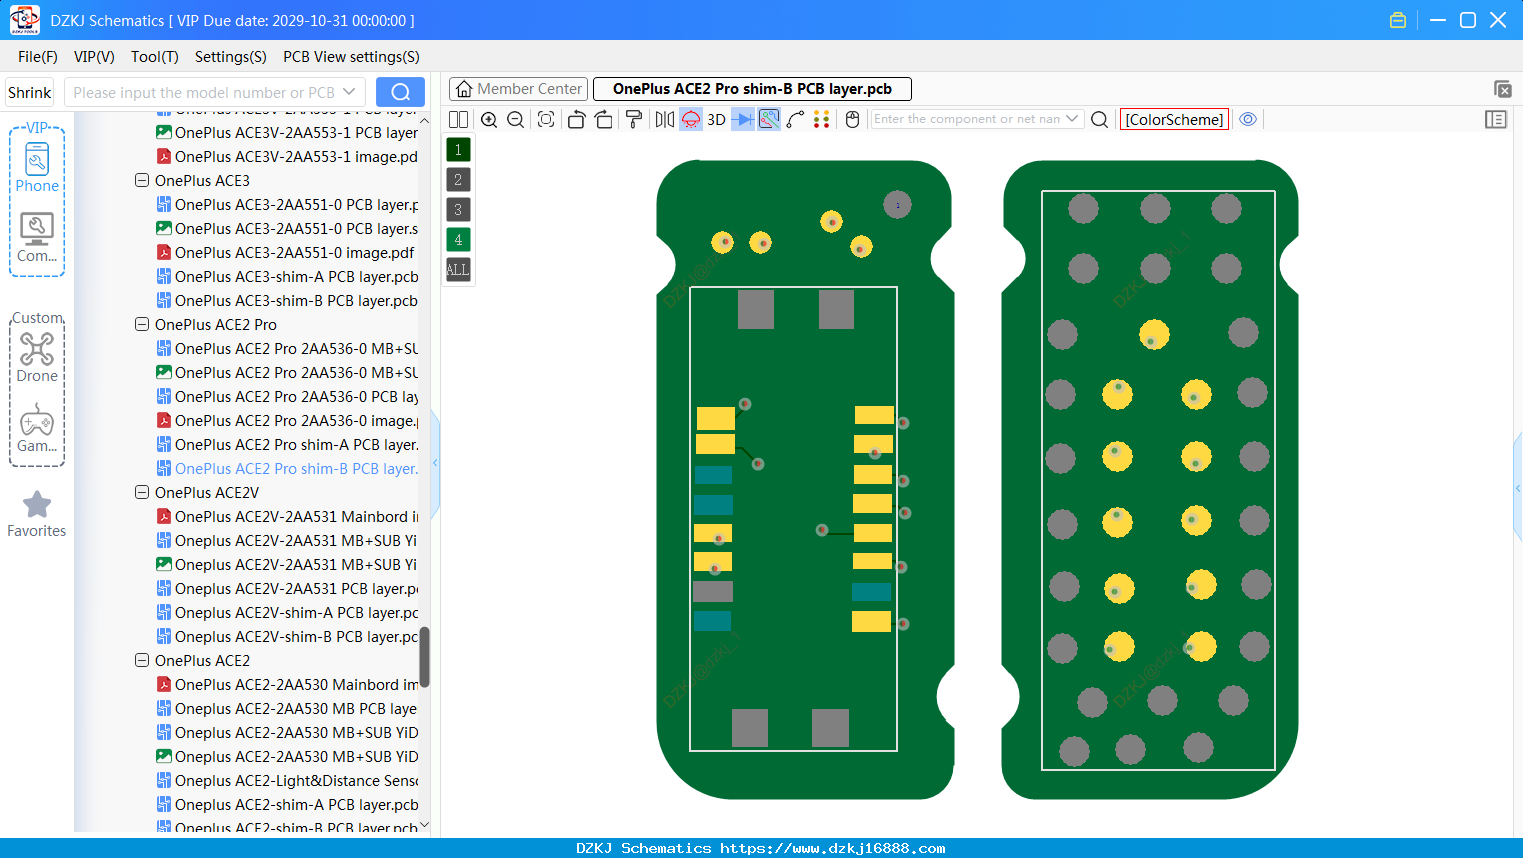The image size is (1523, 858).
Task: Click the split view icon in PCB toolbar
Action: [458, 120]
